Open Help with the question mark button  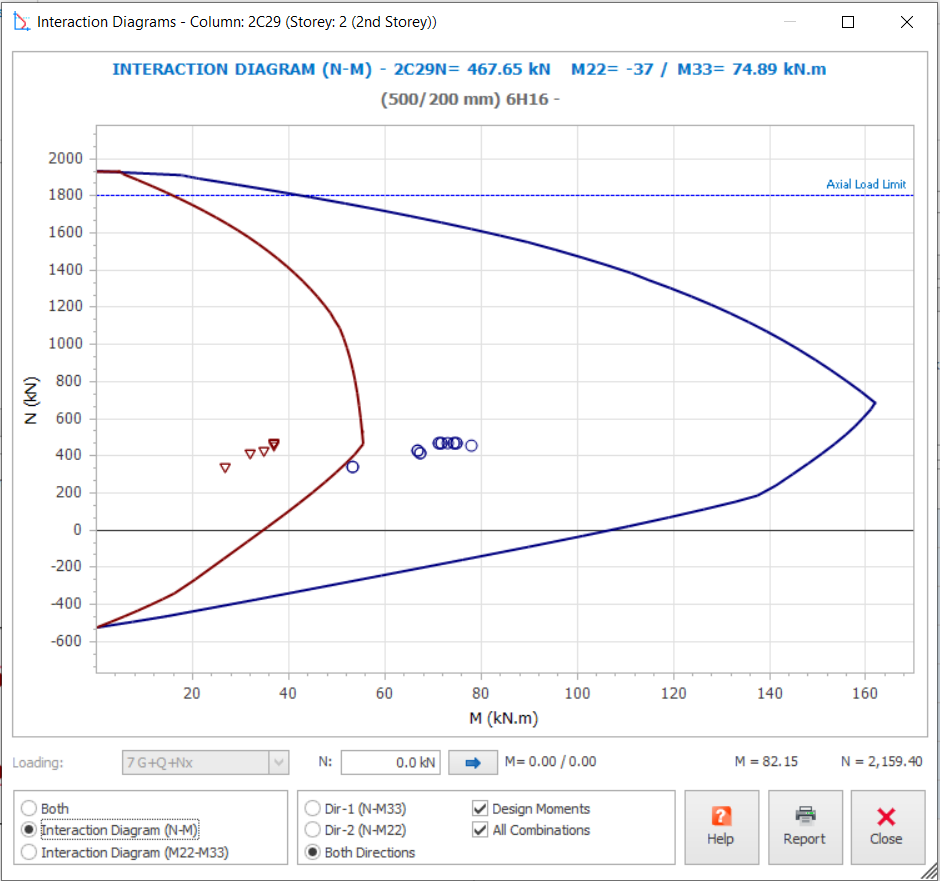[721, 827]
